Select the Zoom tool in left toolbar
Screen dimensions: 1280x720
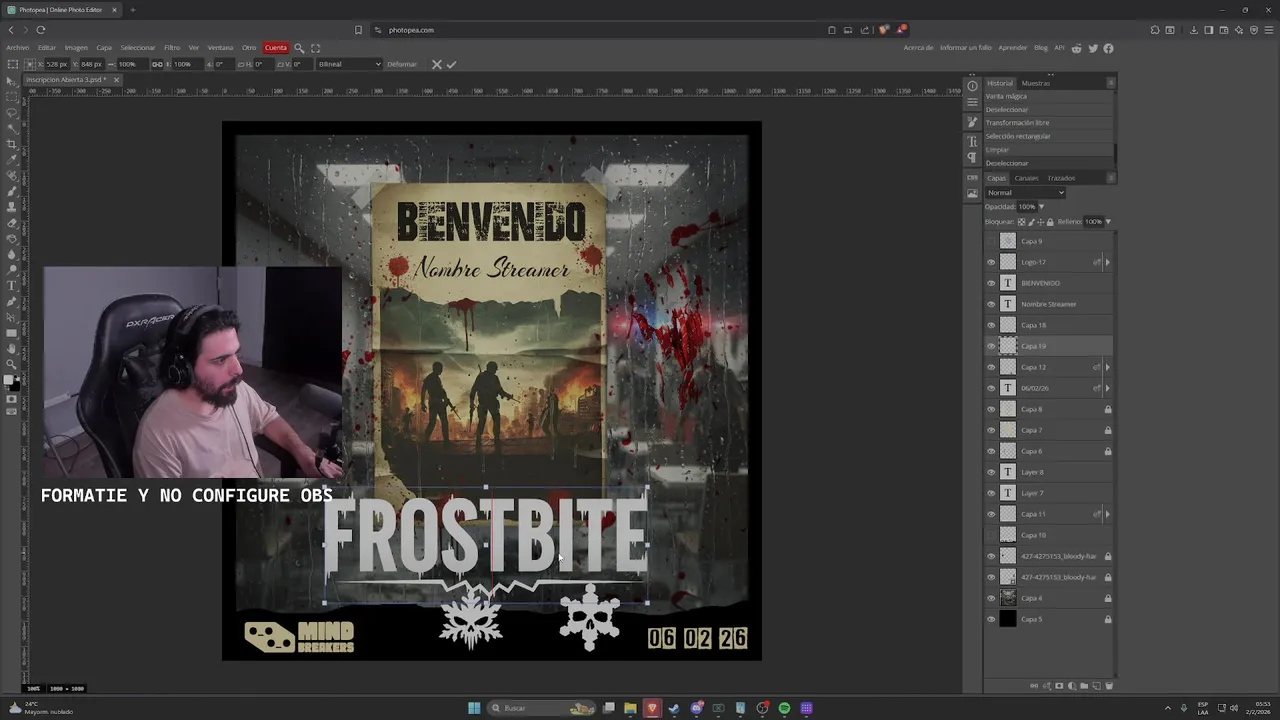pyautogui.click(x=12, y=364)
